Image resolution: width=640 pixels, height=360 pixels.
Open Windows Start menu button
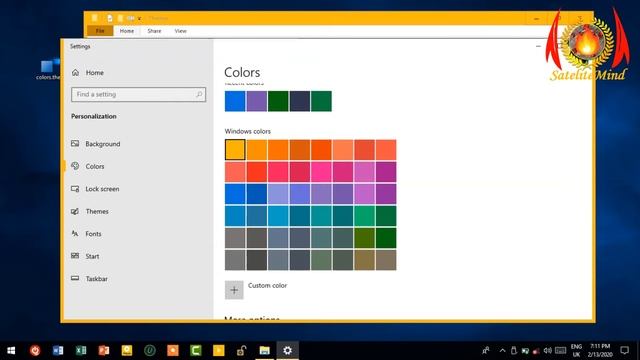pyautogui.click(x=11, y=350)
